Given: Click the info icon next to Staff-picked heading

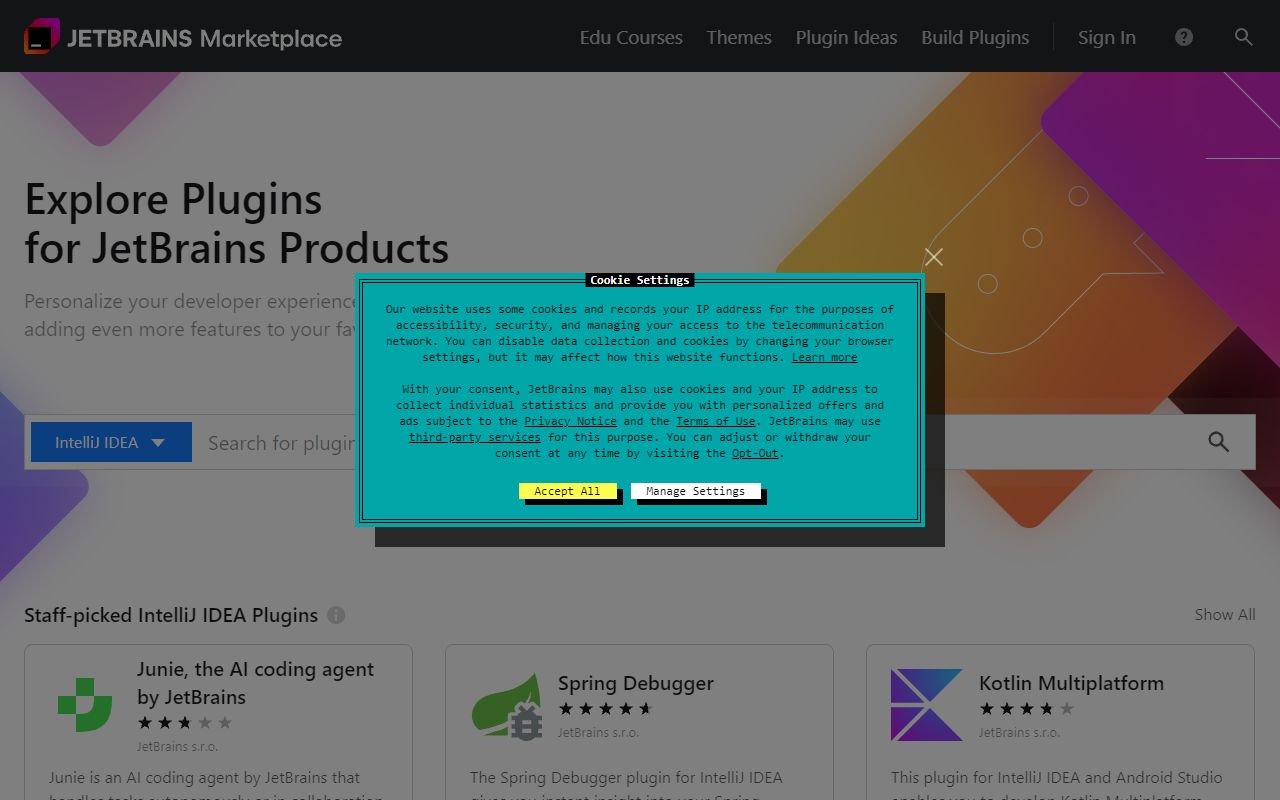Looking at the screenshot, I should pyautogui.click(x=336, y=615).
